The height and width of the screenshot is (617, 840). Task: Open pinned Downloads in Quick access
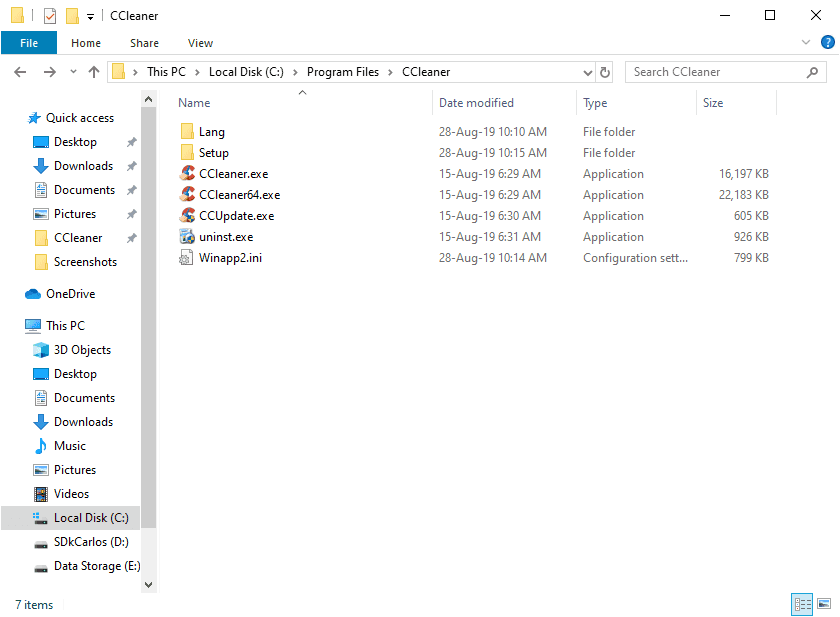(83, 165)
